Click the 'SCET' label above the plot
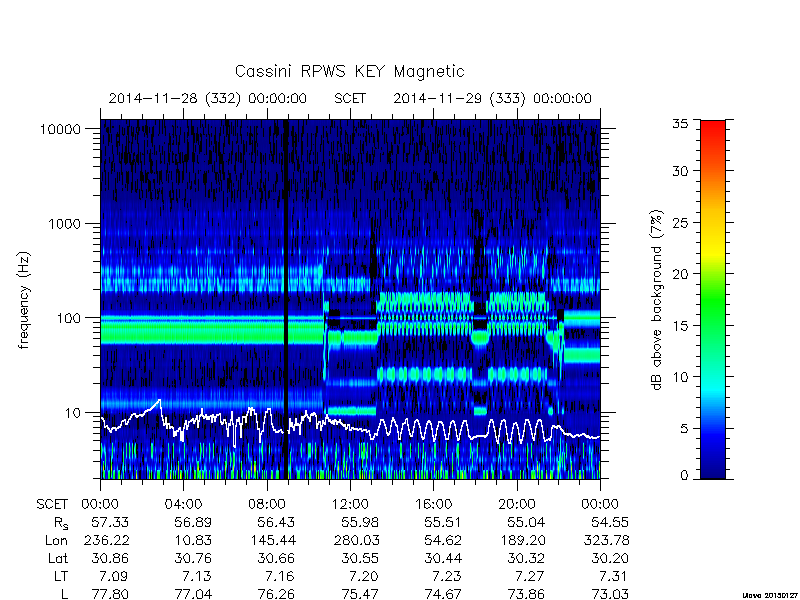Image resolution: width=800 pixels, height=600 pixels. pos(350,98)
